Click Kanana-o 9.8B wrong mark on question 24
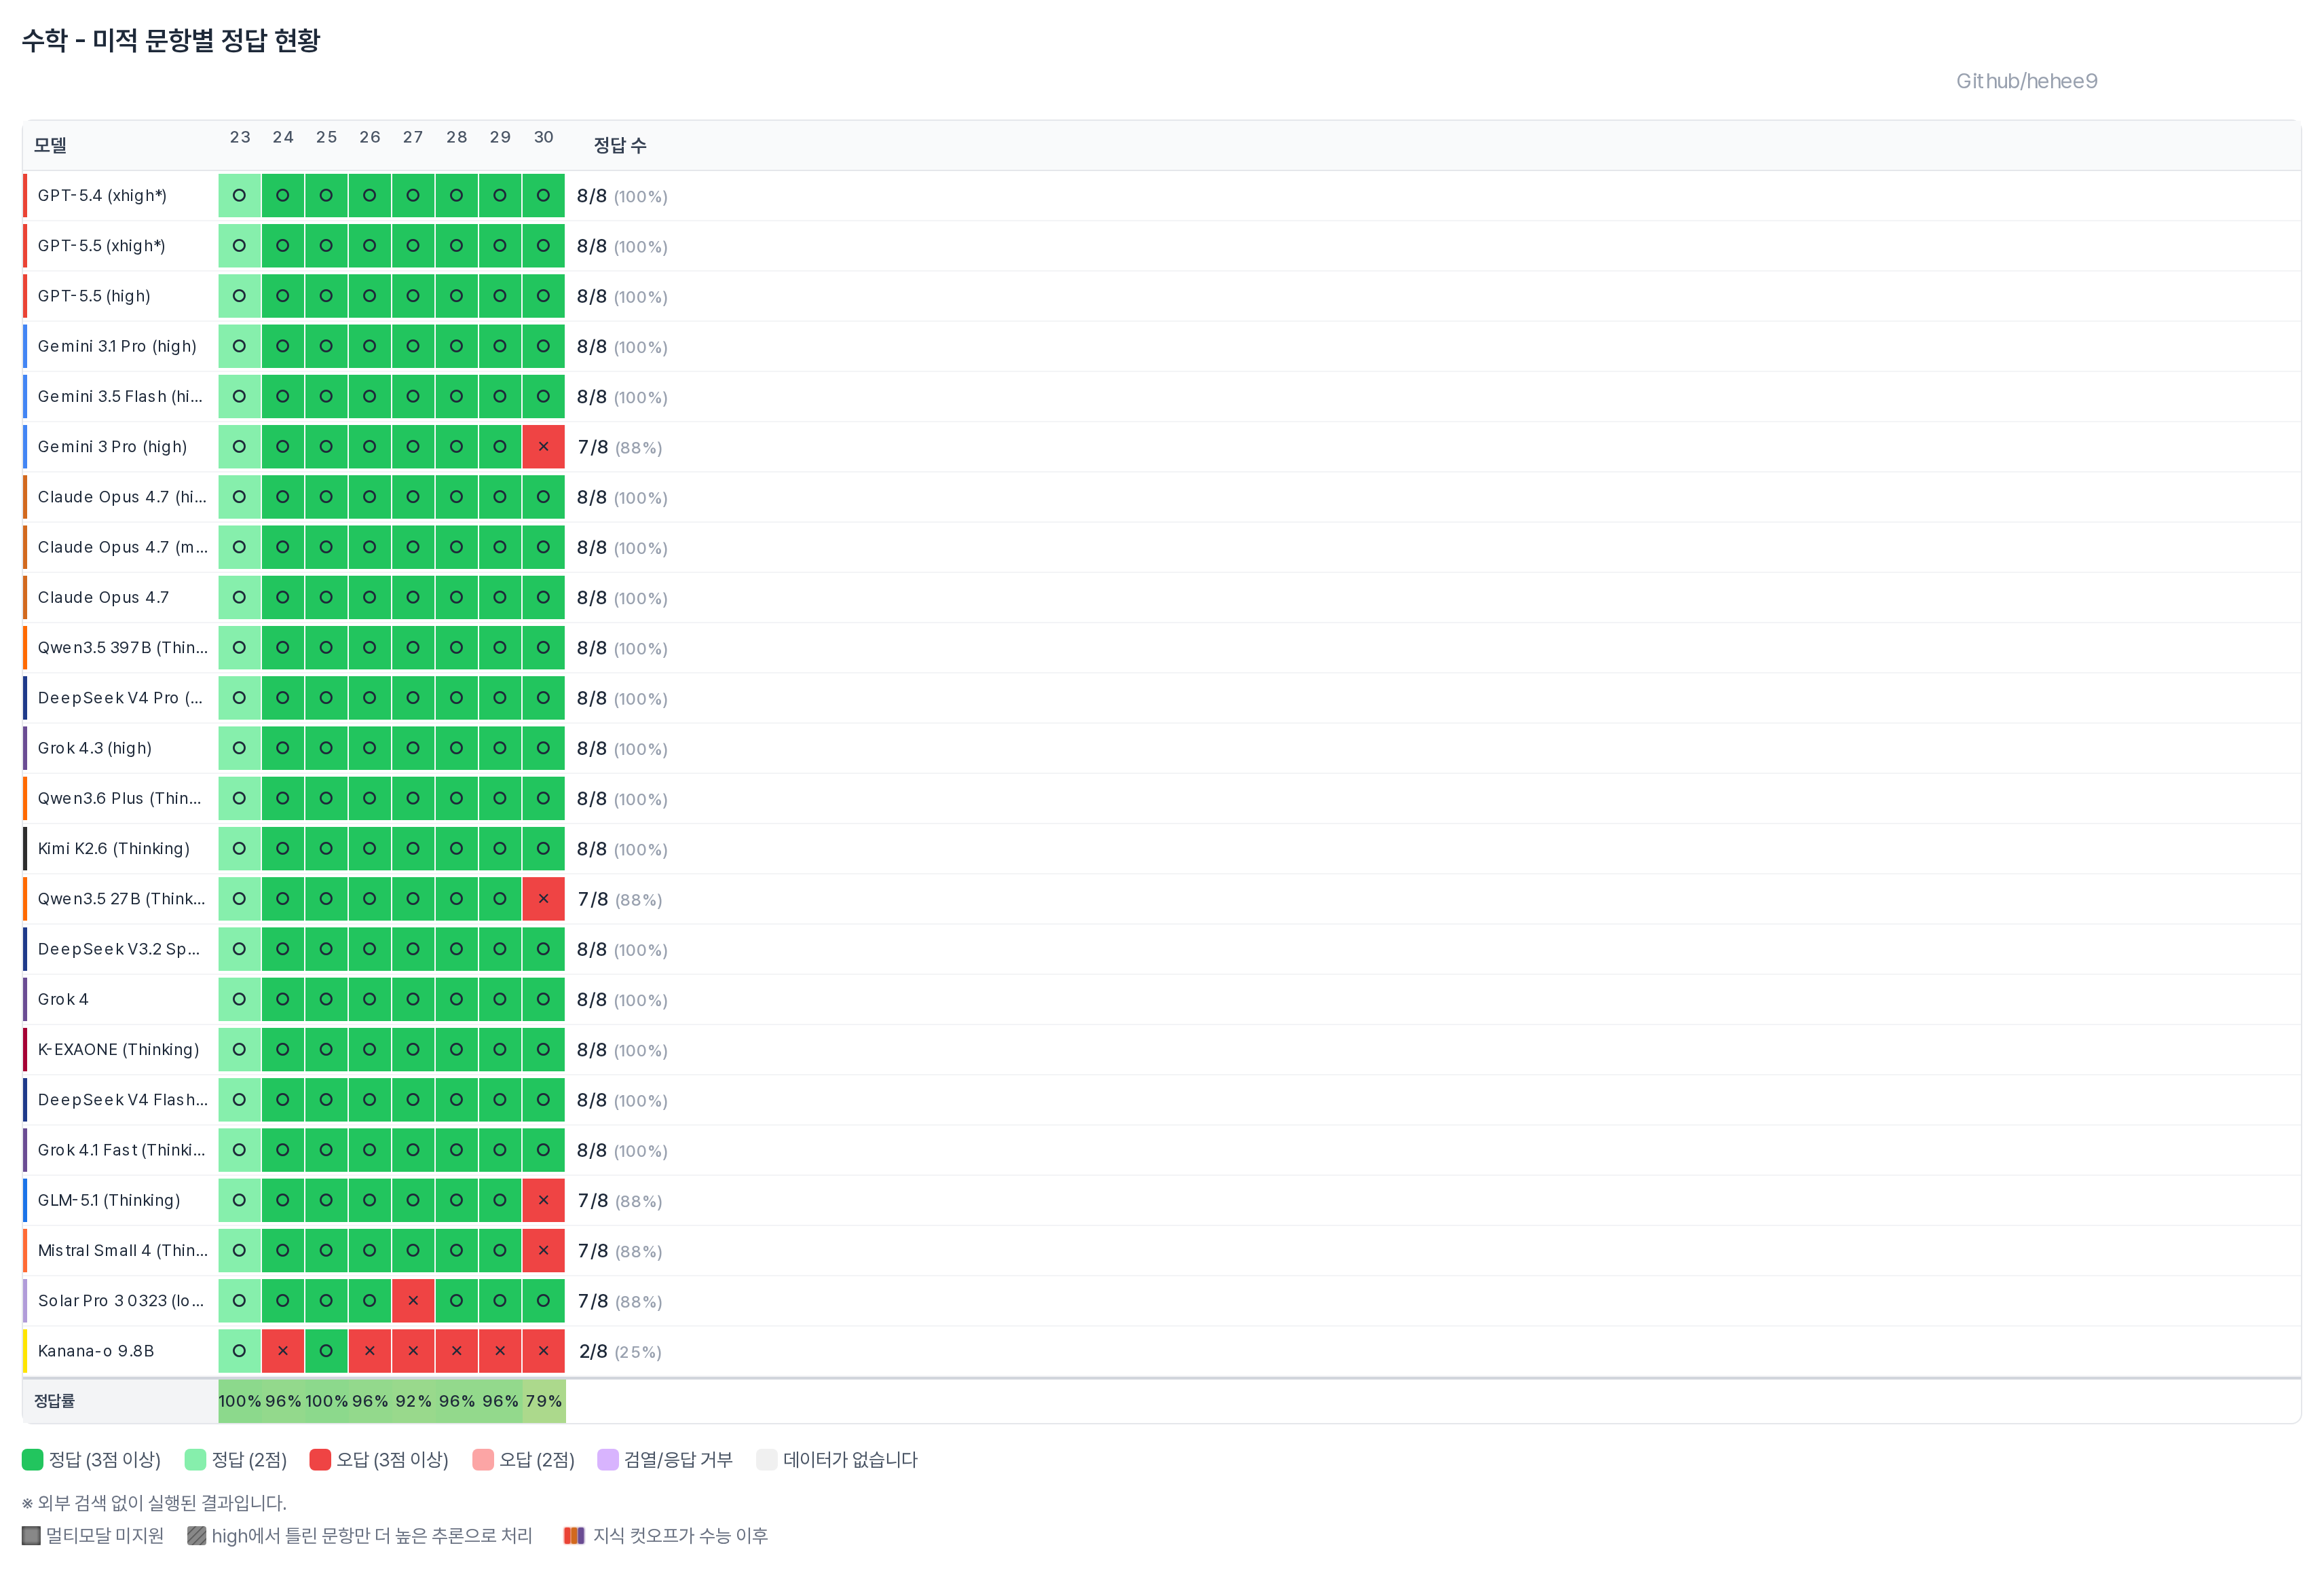 point(283,1351)
